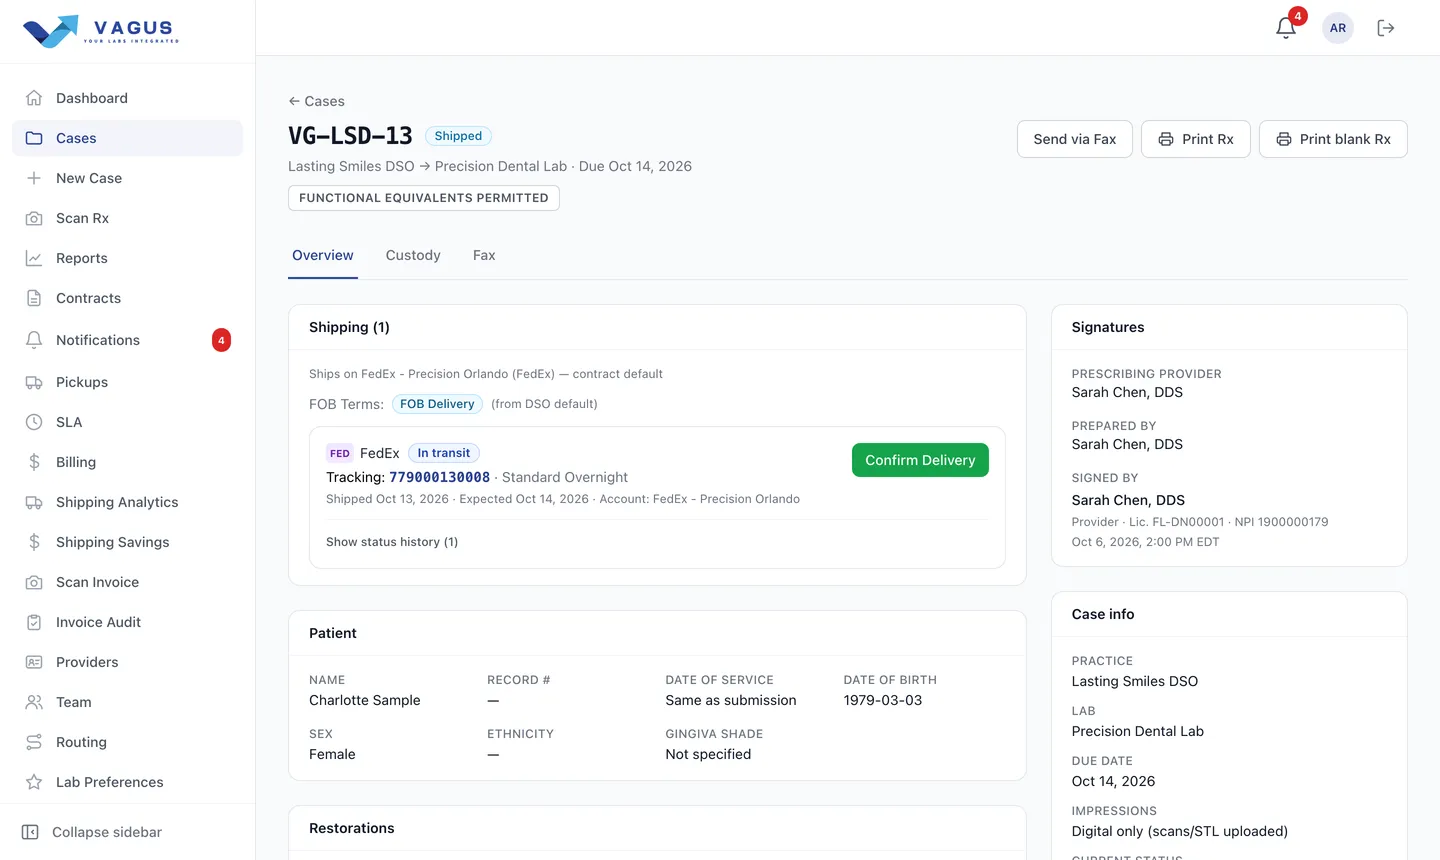Go back via the Cases arrow link
This screenshot has height=860, width=1440.
pos(316,101)
